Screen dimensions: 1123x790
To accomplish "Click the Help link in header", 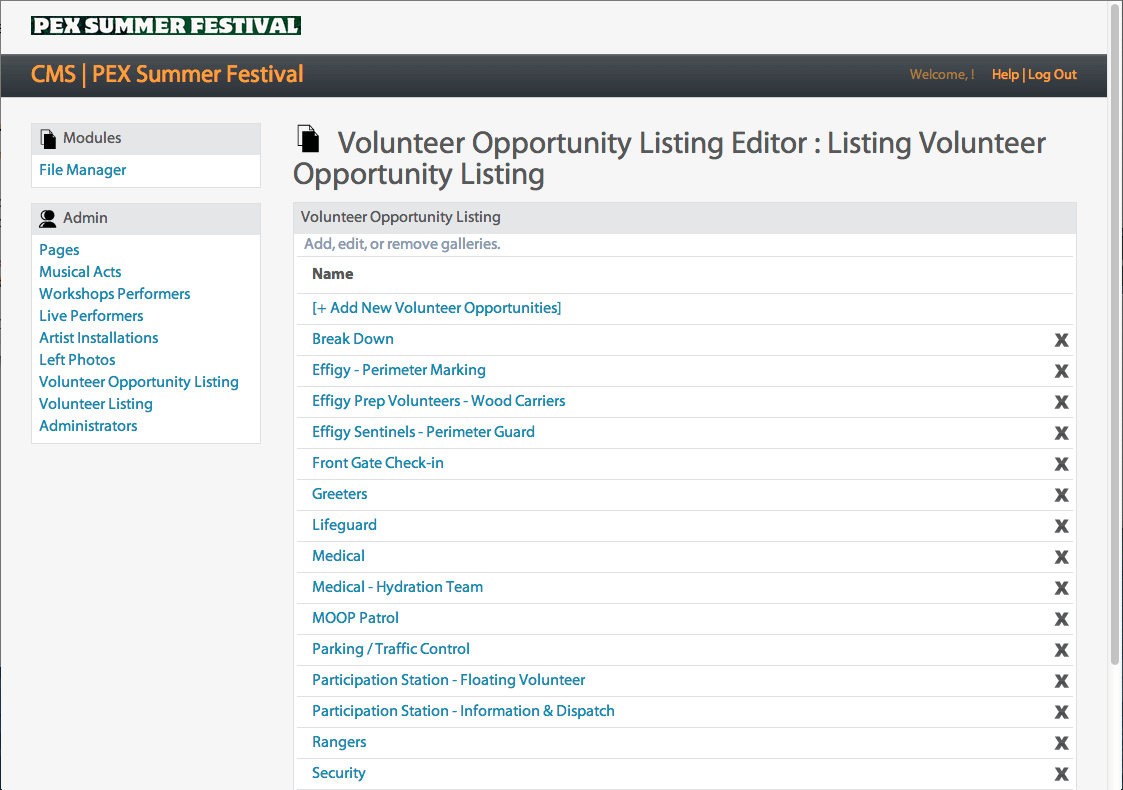I will tap(1004, 75).
